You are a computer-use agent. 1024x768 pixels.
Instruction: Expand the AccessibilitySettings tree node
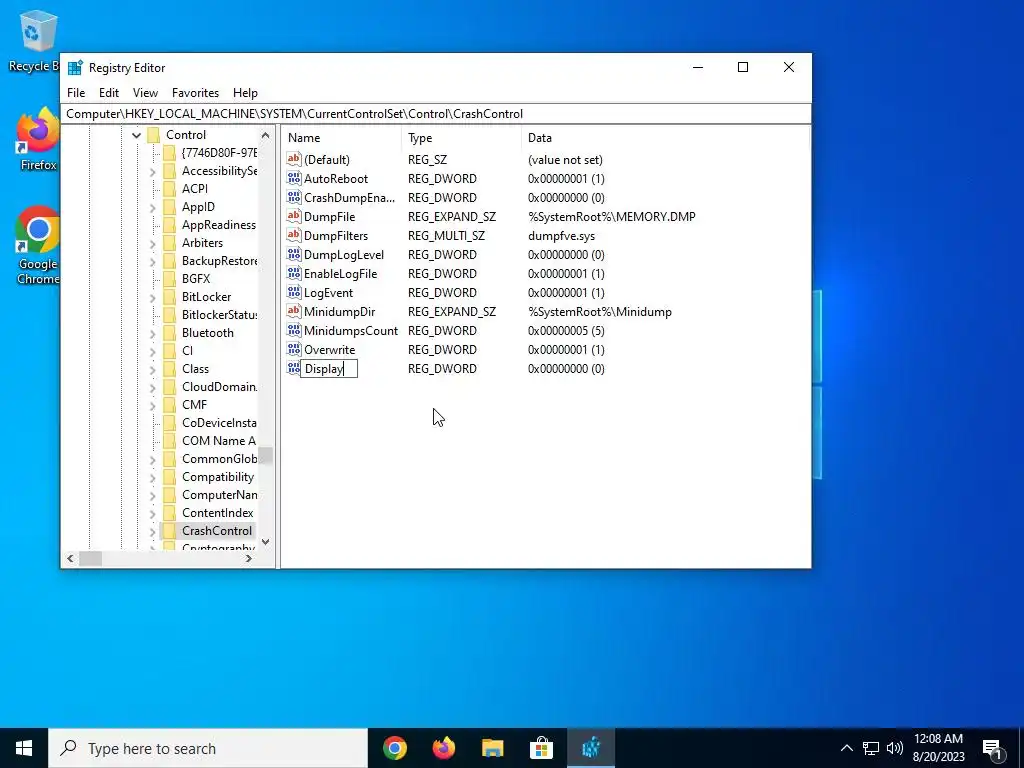(152, 171)
